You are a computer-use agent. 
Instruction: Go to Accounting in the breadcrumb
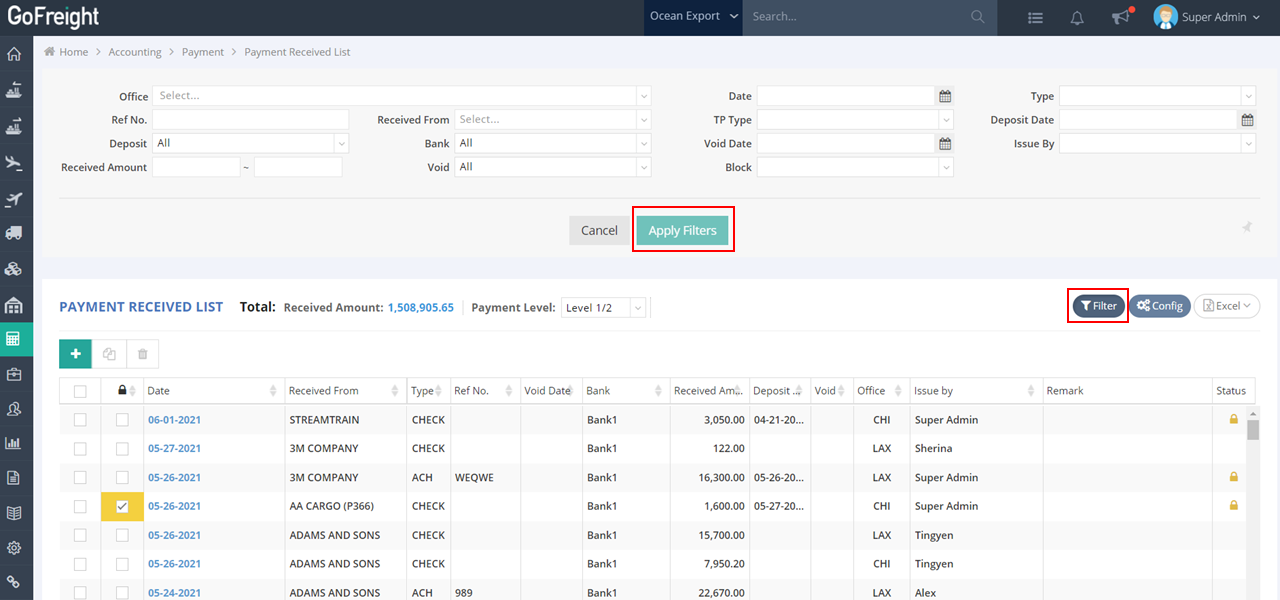click(x=135, y=52)
